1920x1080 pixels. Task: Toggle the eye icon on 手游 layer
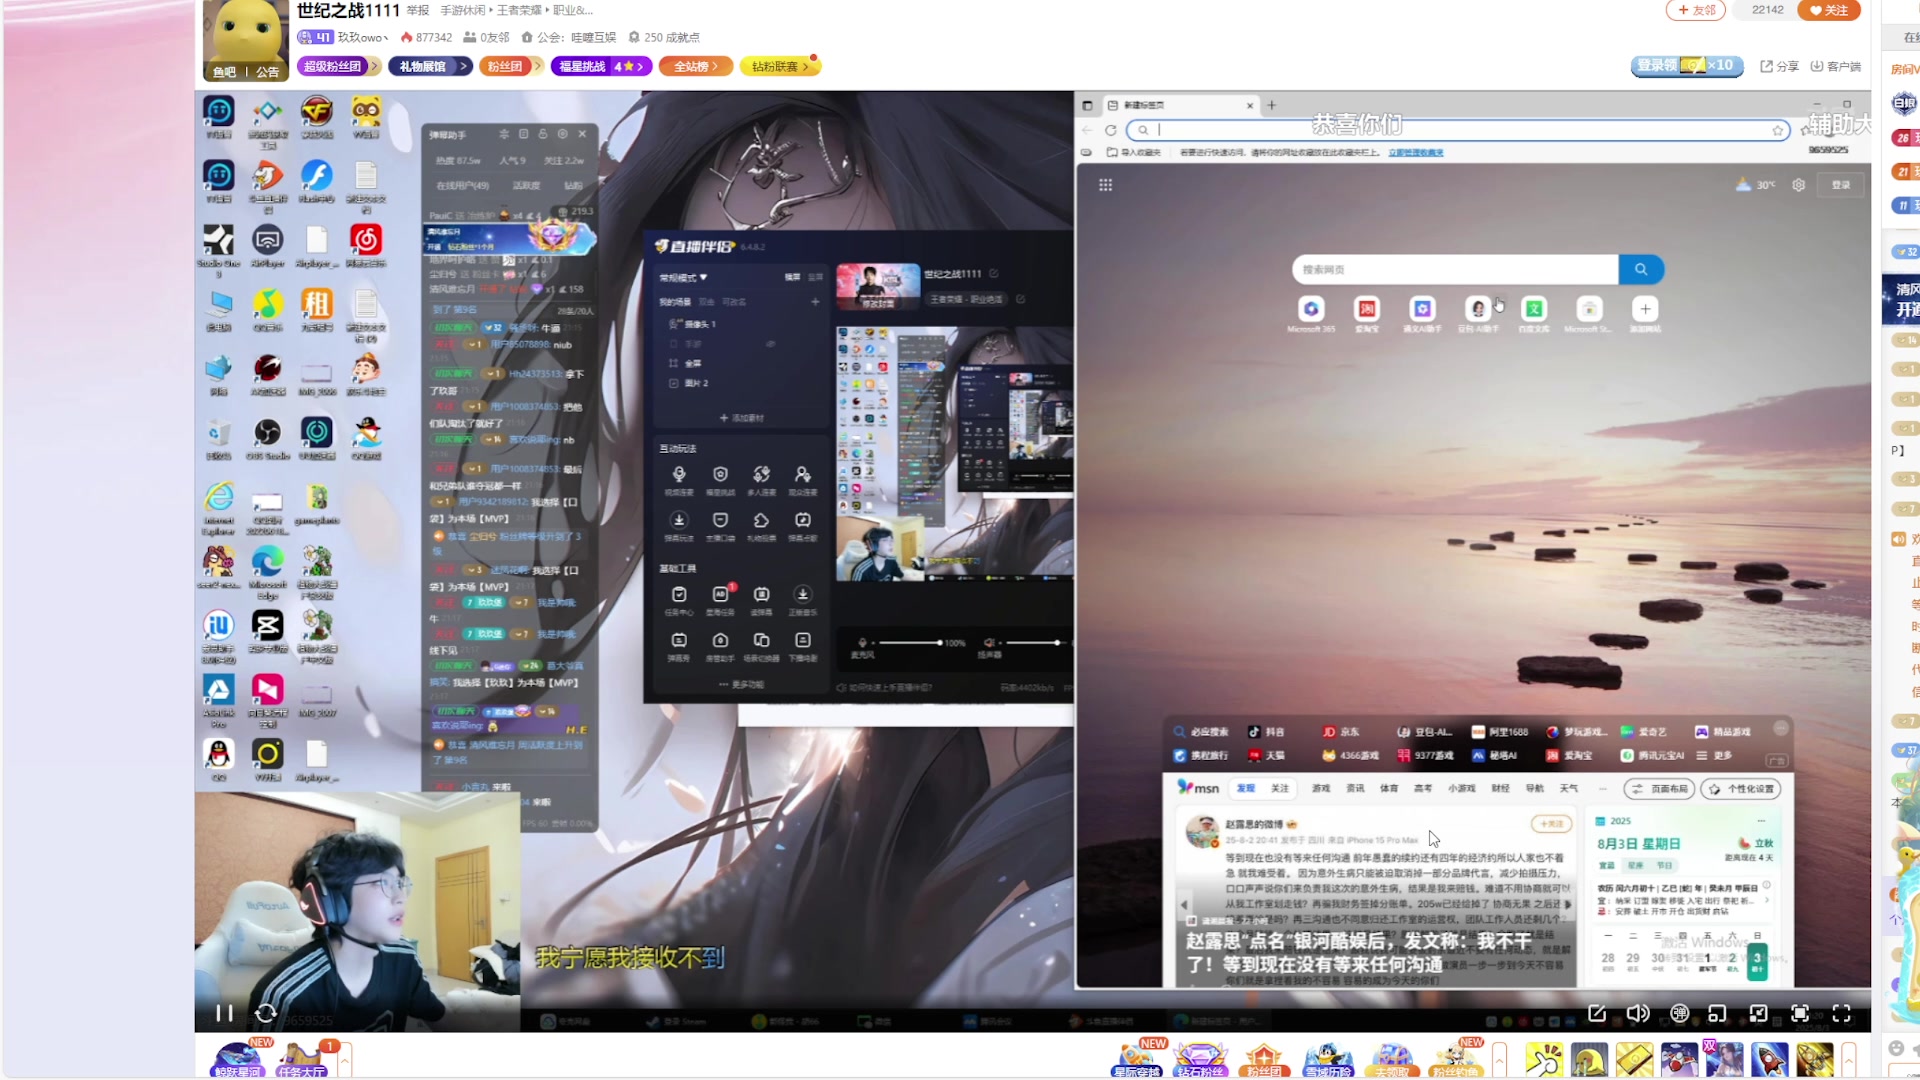click(x=770, y=343)
